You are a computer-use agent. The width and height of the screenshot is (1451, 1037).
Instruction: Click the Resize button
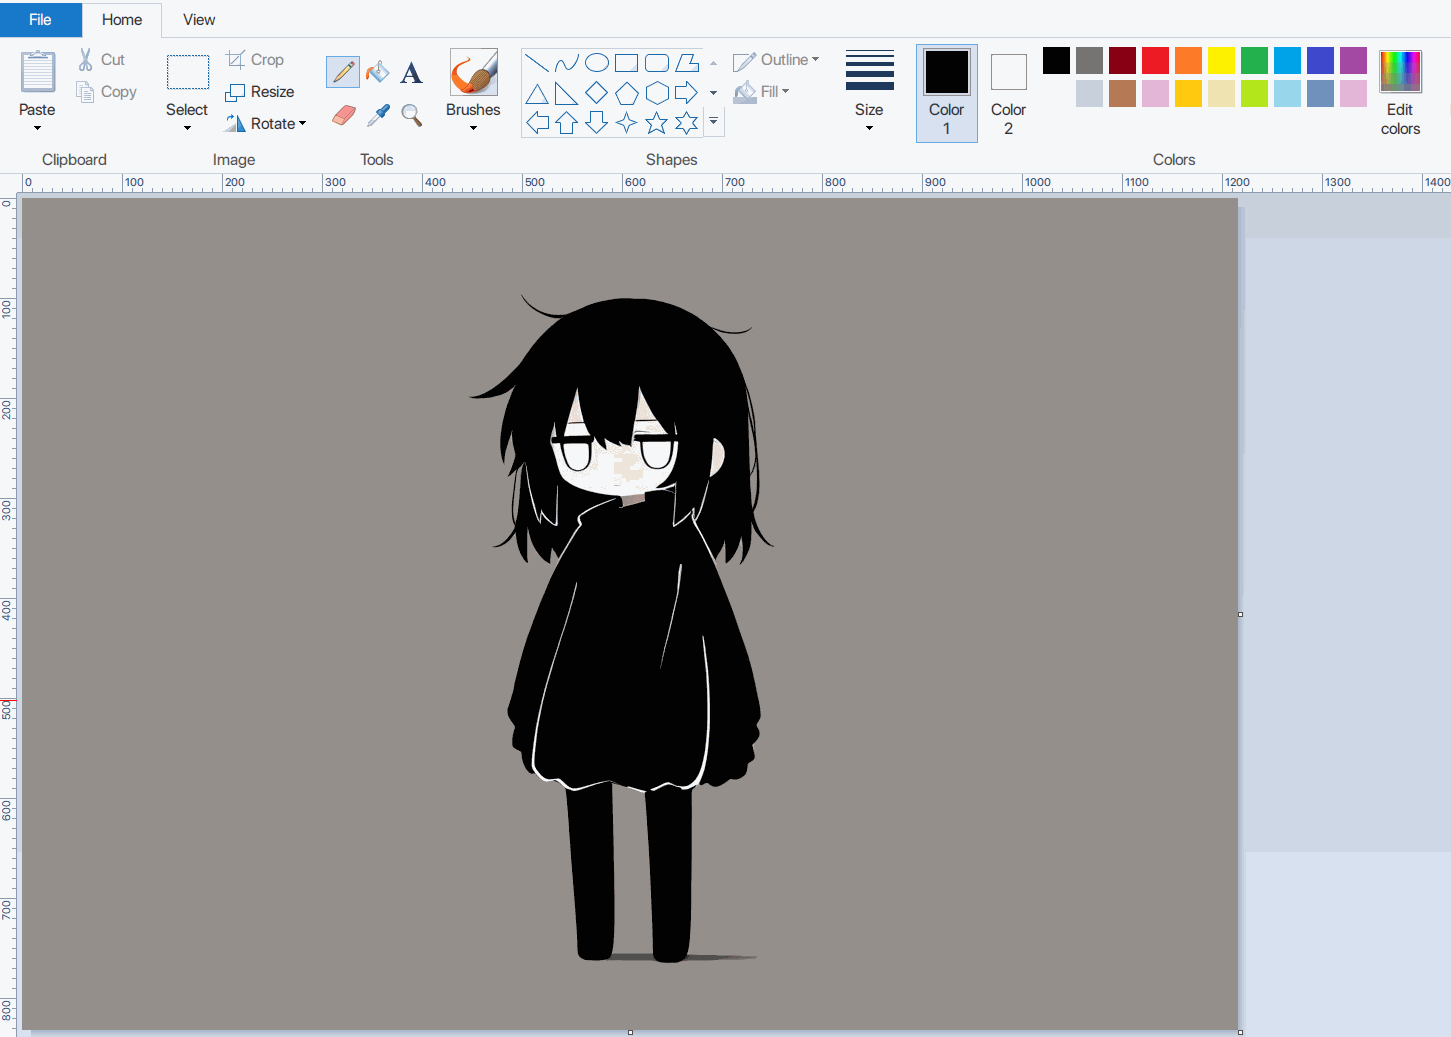(260, 92)
